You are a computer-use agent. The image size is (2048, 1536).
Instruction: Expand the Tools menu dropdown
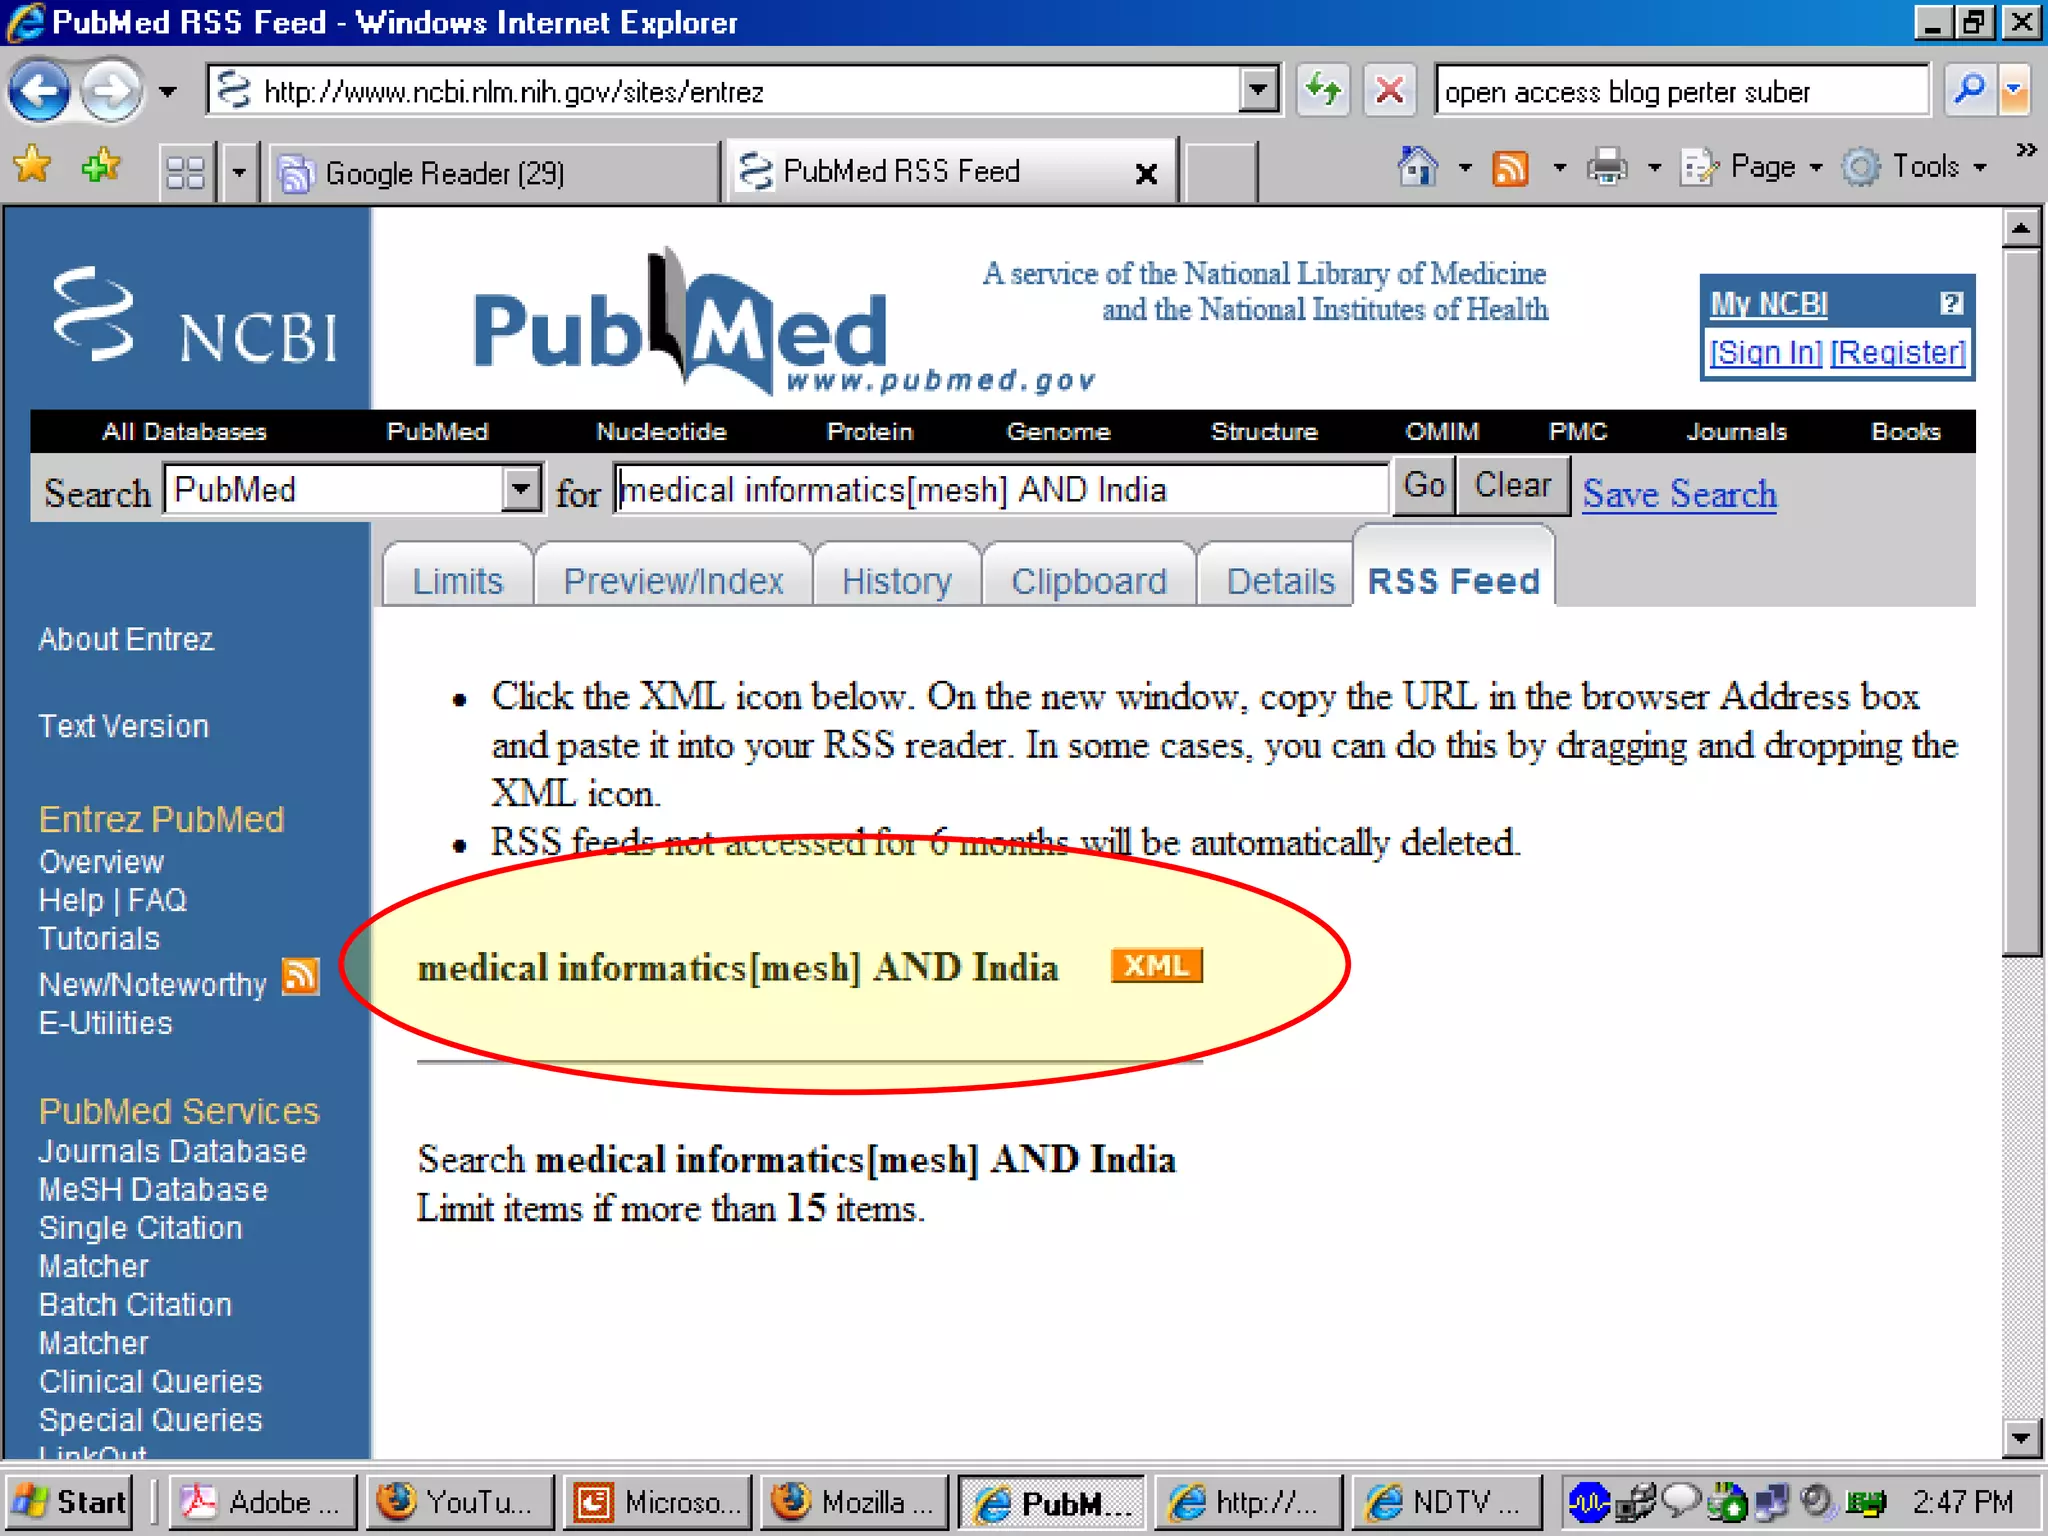[x=1981, y=167]
